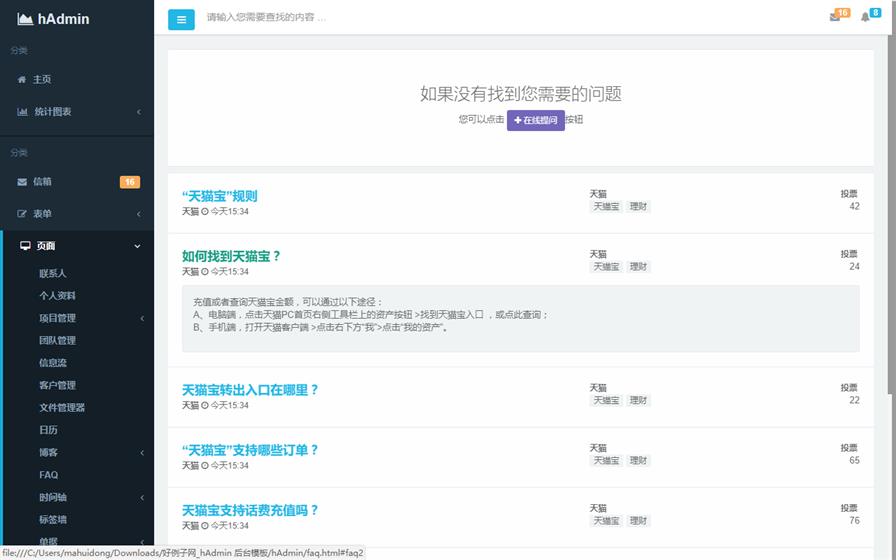Click 理财 tag in 话费充值 row

(x=638, y=521)
